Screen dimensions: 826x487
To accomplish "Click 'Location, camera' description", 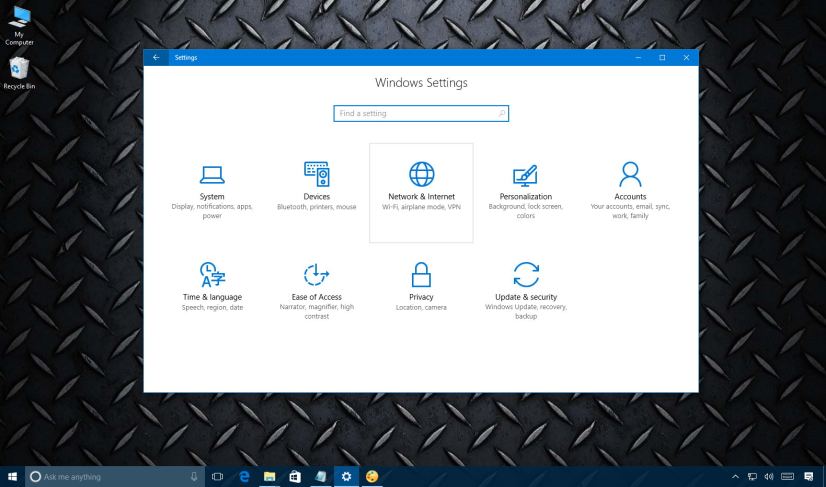I will 421,307.
